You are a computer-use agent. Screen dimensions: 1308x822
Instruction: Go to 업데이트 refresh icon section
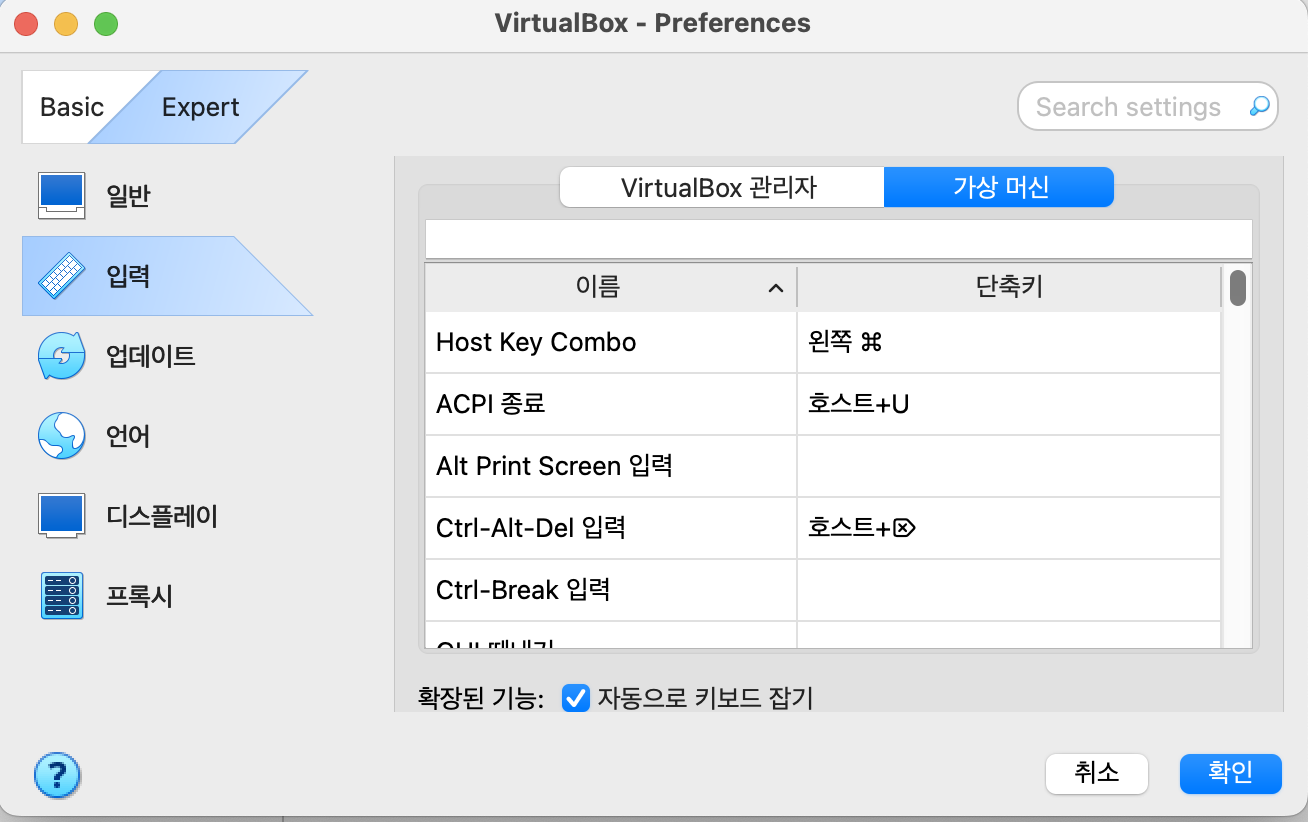click(x=62, y=356)
